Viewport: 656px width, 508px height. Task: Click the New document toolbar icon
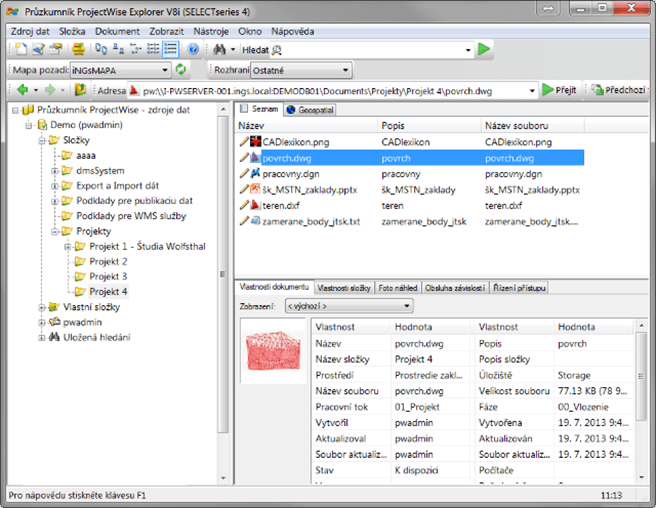pos(20,49)
